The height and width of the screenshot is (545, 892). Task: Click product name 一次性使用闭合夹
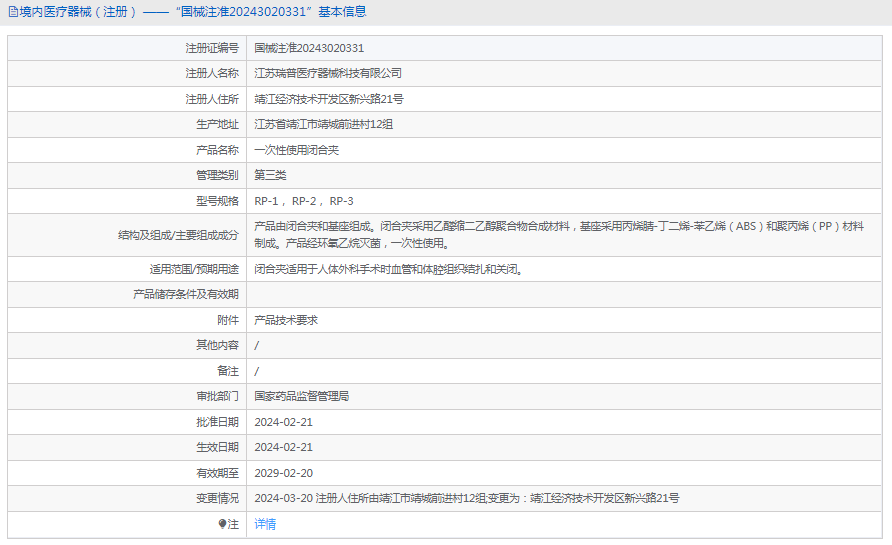pos(296,150)
